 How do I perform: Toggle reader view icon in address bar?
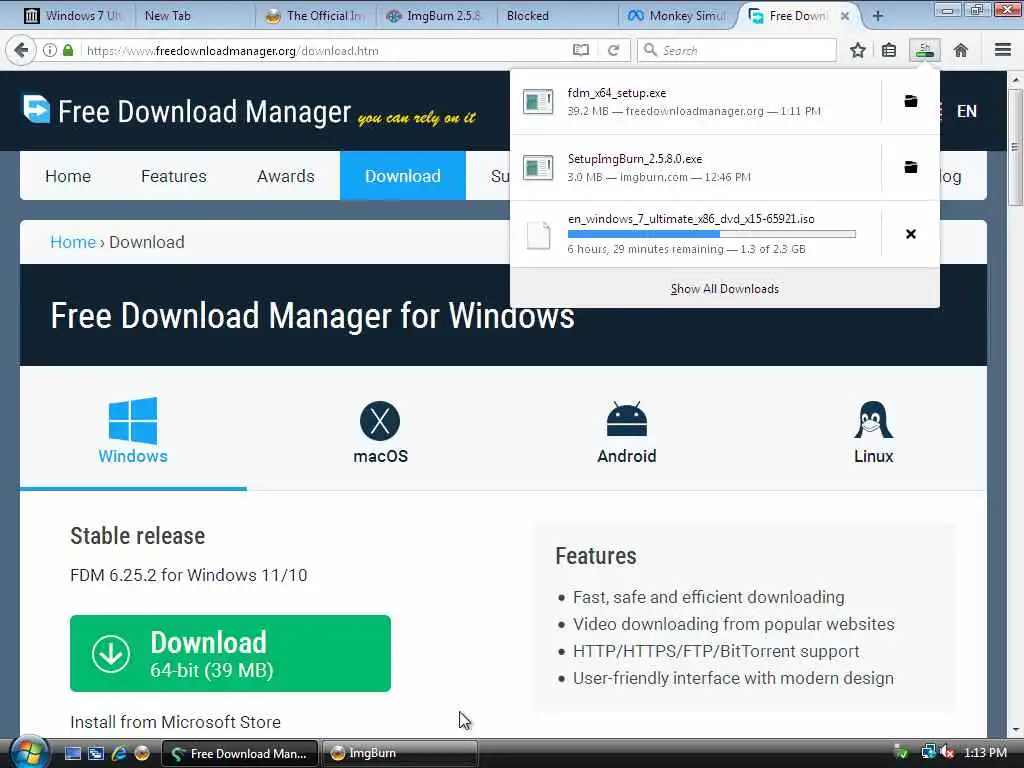click(x=581, y=50)
